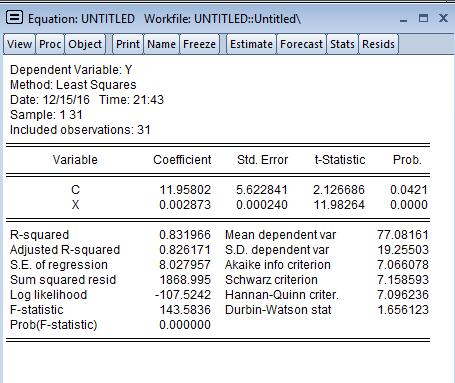
Task: Close the equation window
Action: coord(443,18)
